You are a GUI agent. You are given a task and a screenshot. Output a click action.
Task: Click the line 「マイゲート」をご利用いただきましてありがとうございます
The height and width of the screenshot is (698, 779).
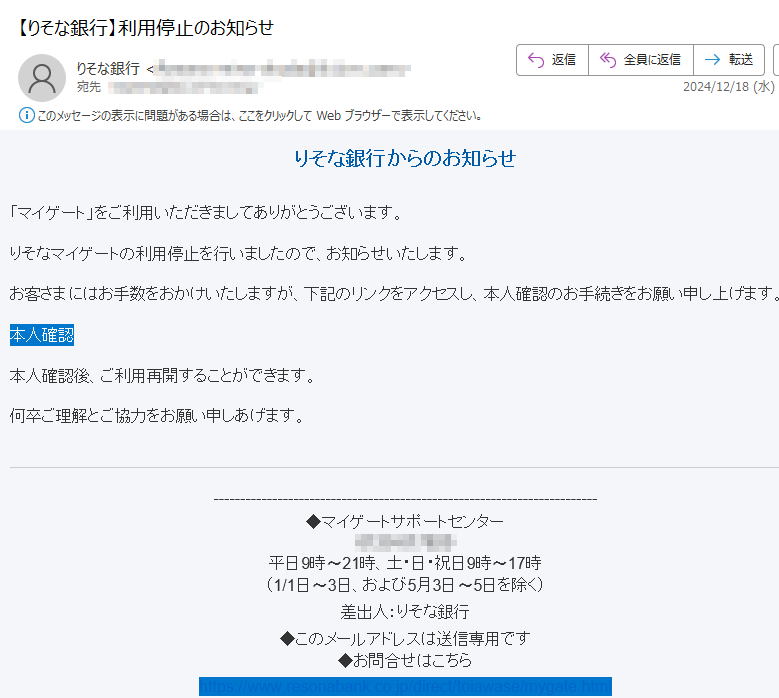point(205,213)
